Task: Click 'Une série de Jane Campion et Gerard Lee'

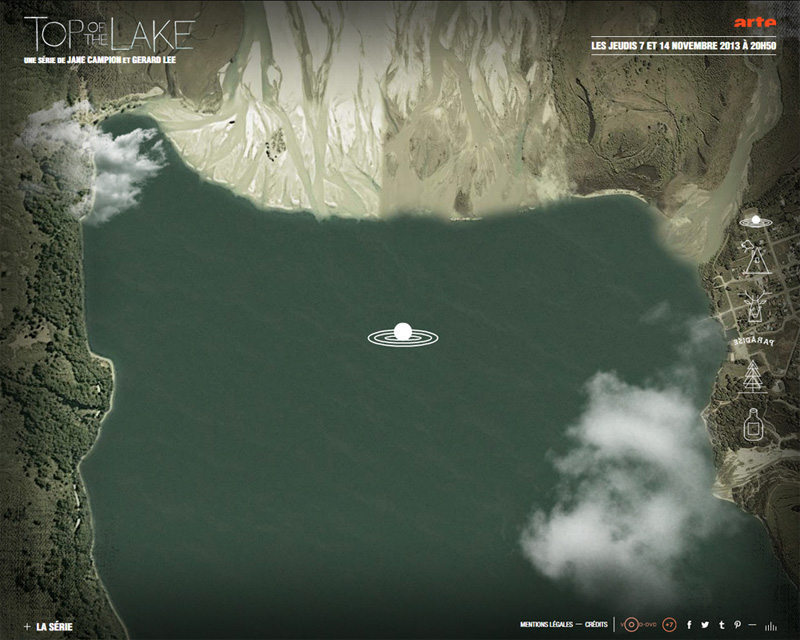Action: point(100,60)
